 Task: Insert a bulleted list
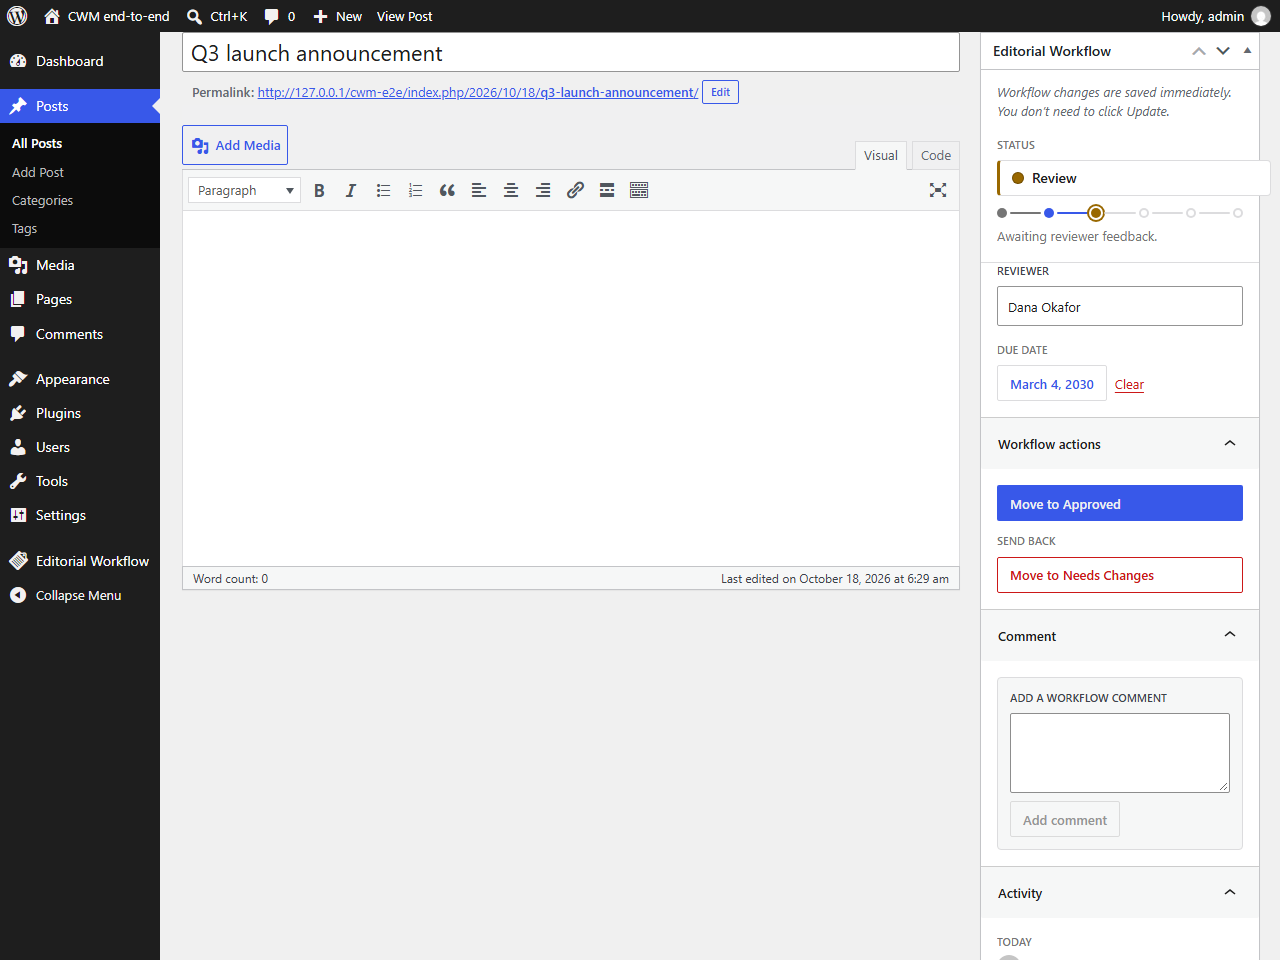click(383, 190)
